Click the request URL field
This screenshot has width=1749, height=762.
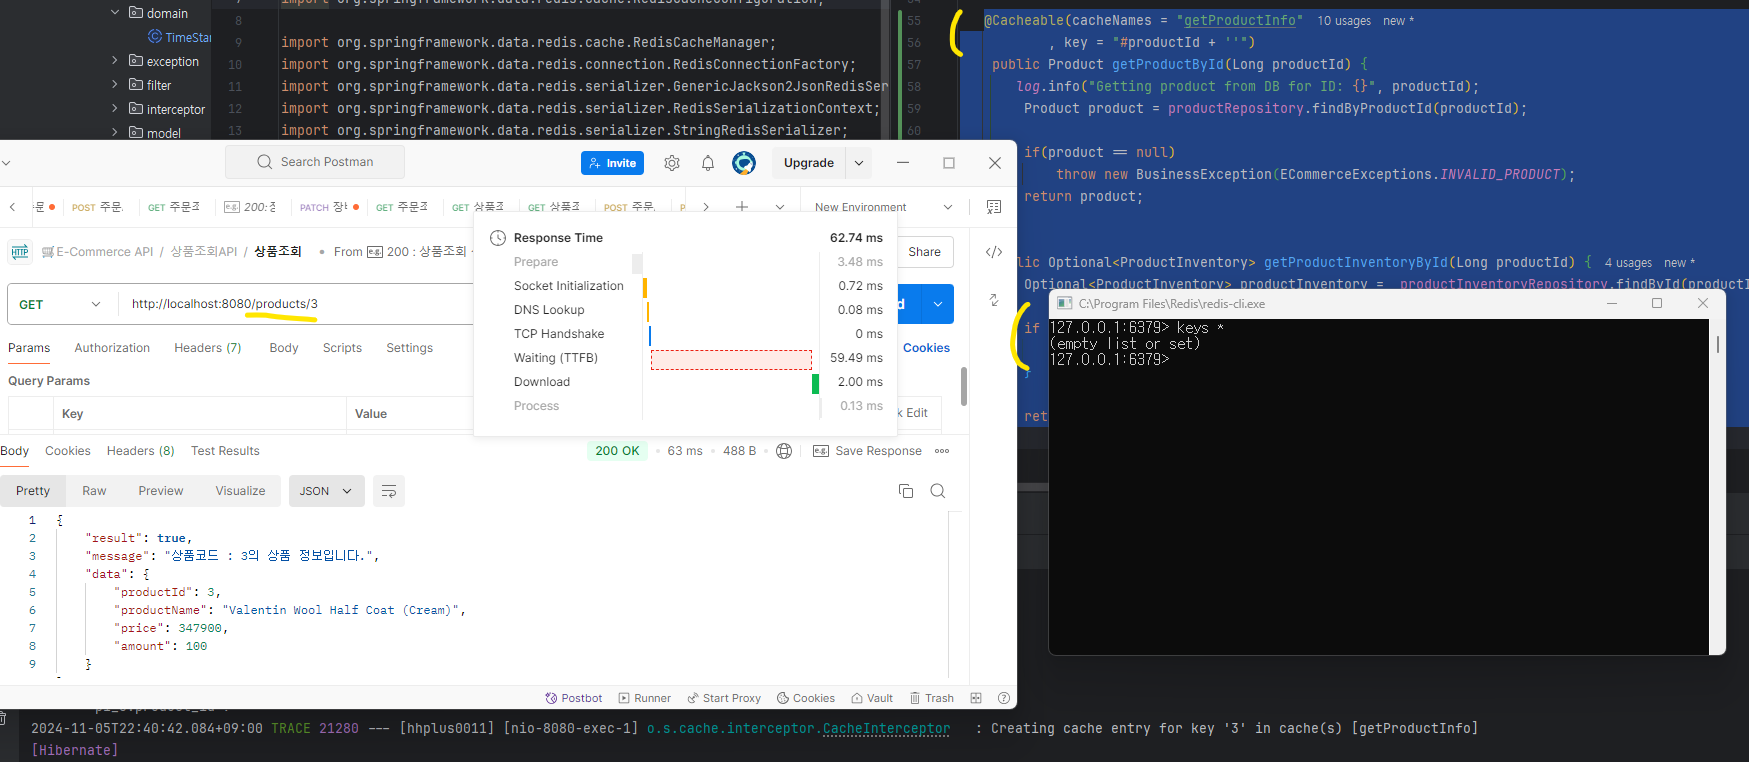pos(295,304)
